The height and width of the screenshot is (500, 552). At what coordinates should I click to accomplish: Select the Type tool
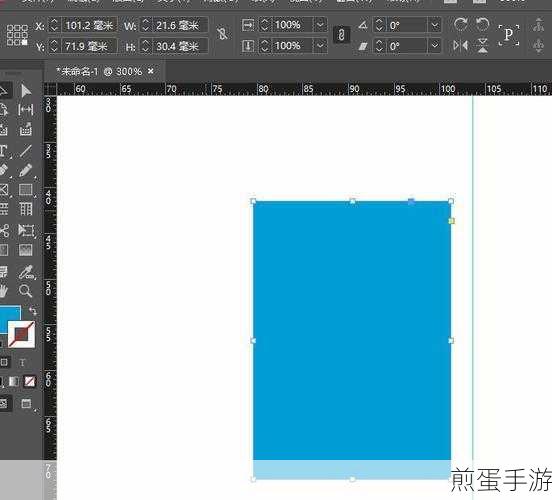[x=3, y=151]
